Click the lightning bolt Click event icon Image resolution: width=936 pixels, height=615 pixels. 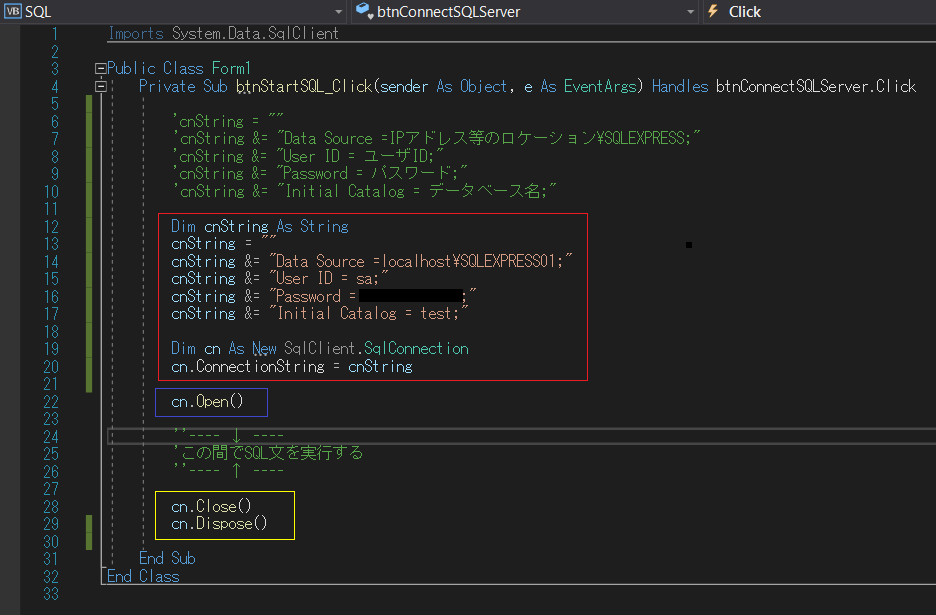[x=712, y=12]
